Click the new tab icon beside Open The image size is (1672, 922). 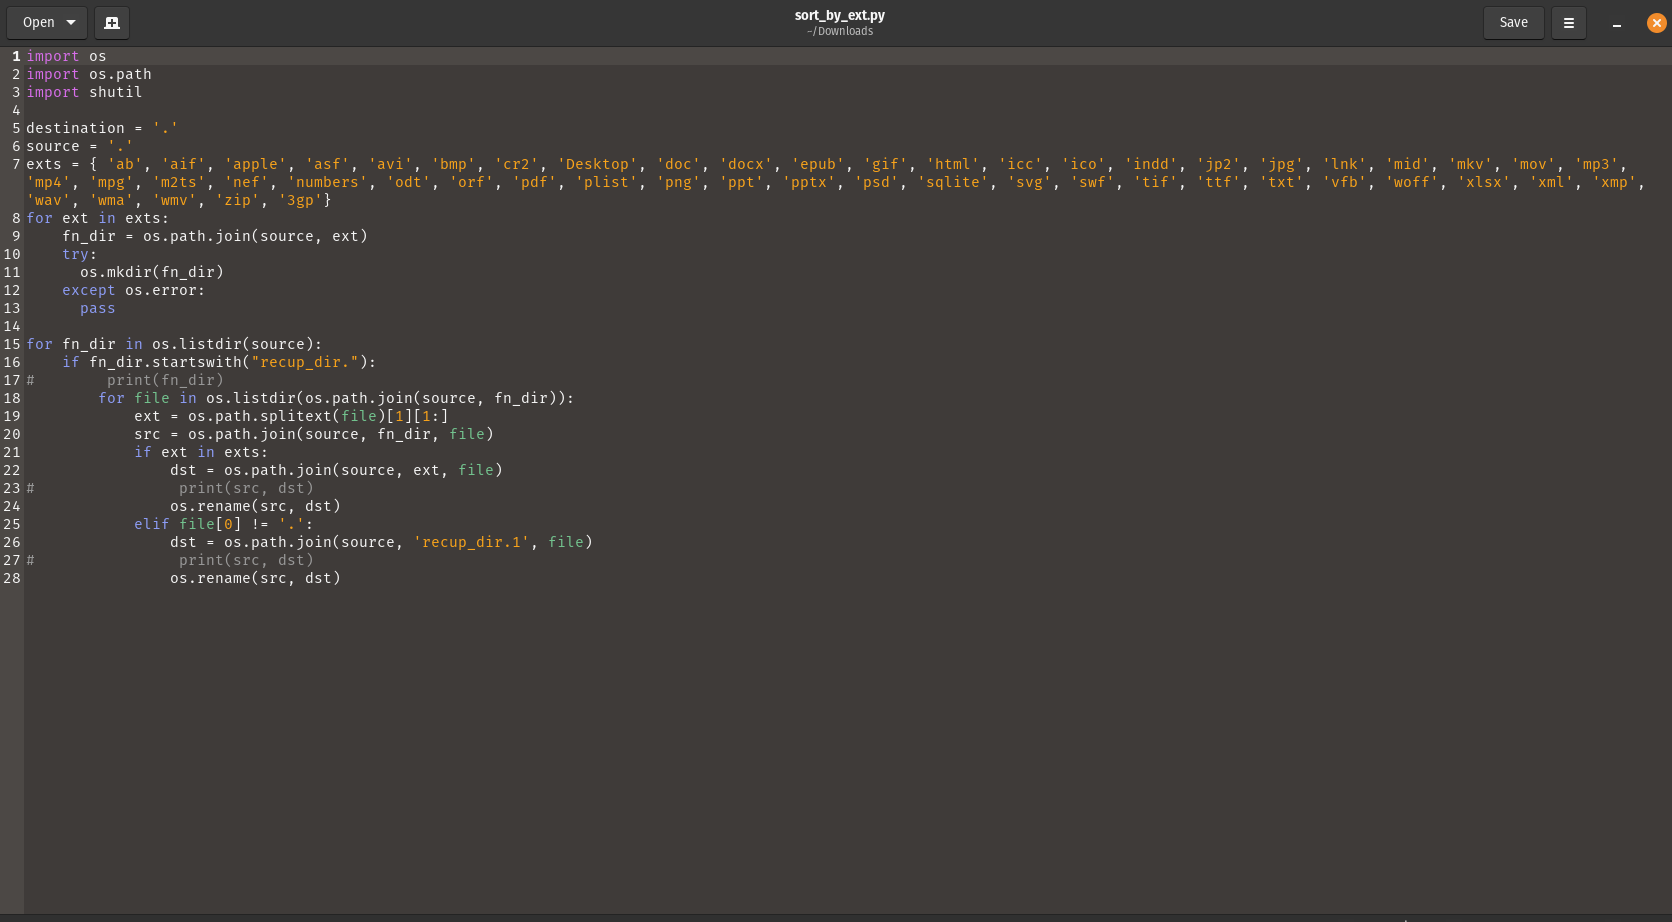point(111,22)
